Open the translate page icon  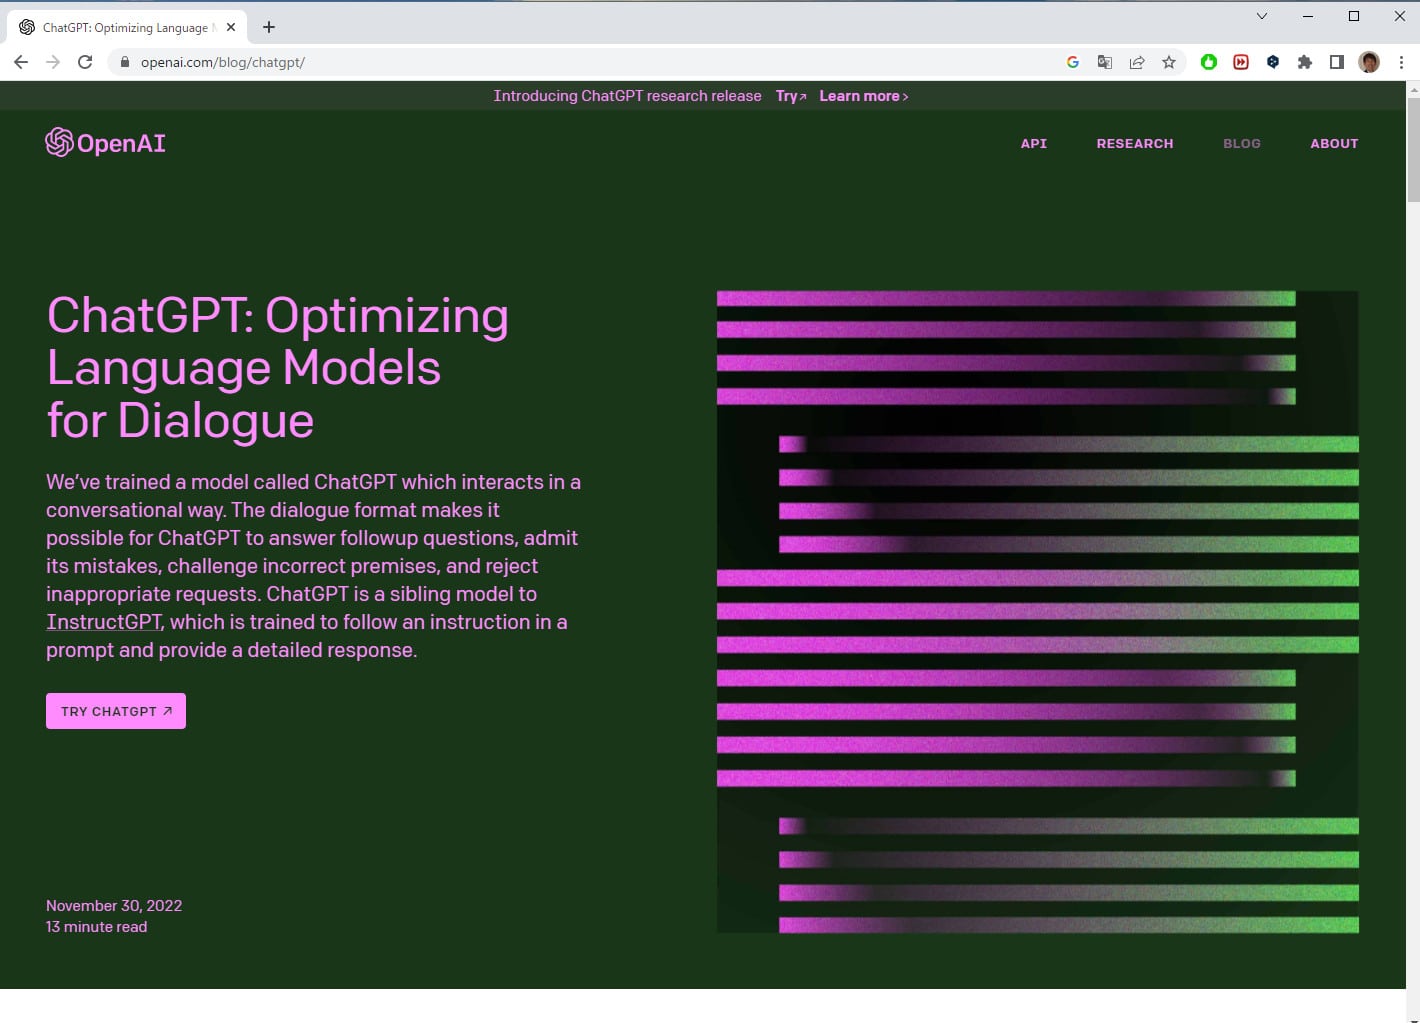coord(1105,62)
